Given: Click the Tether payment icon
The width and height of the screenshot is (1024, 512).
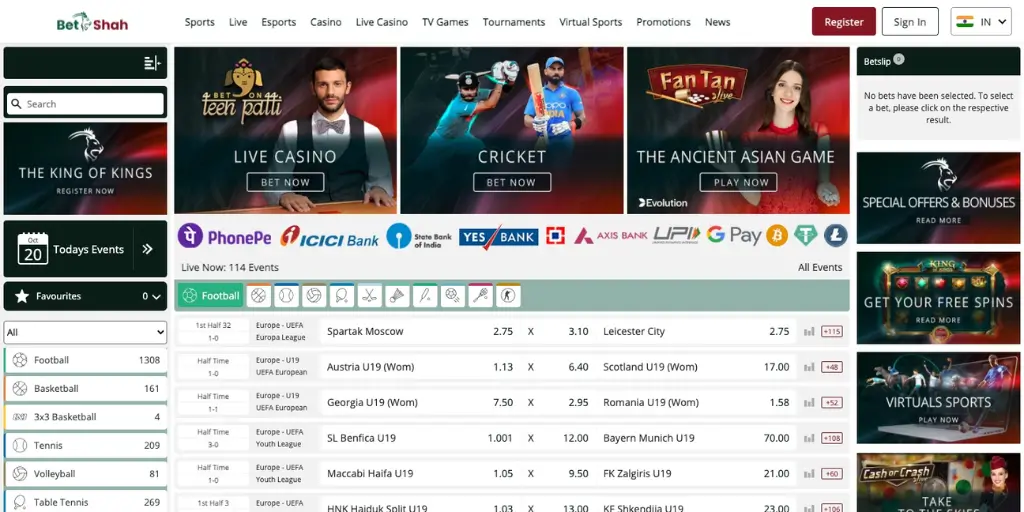Looking at the screenshot, I should [806, 235].
